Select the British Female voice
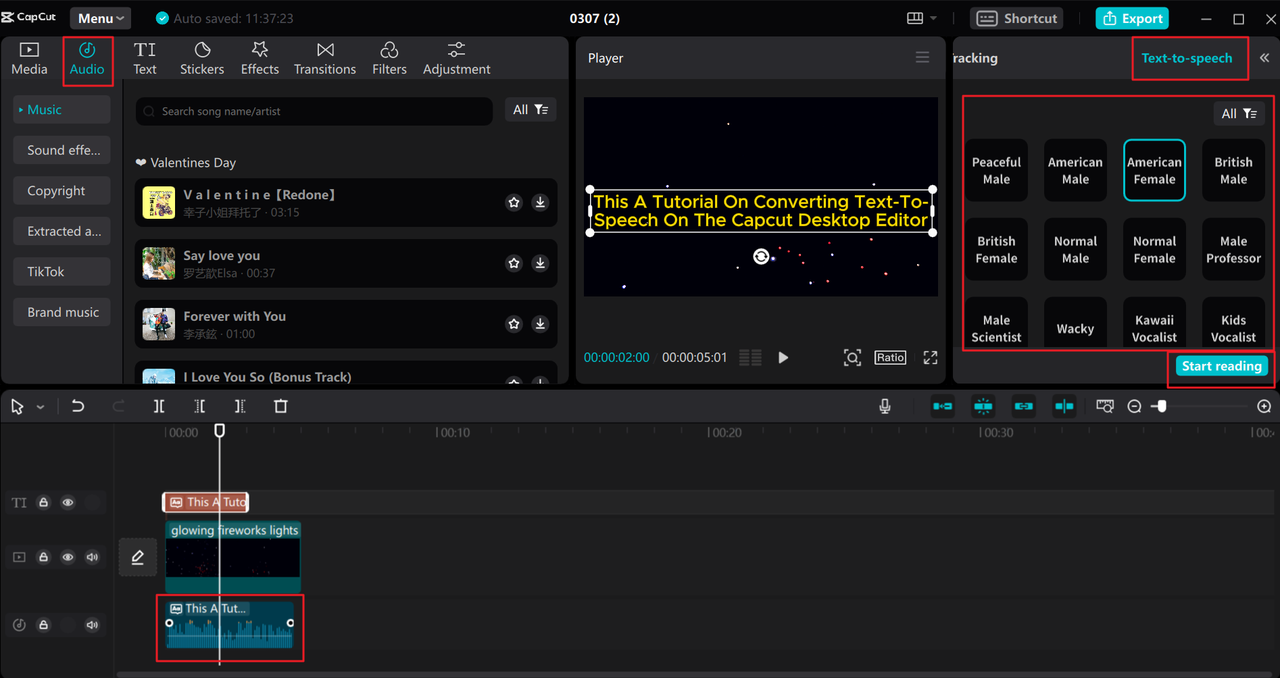 coord(996,249)
